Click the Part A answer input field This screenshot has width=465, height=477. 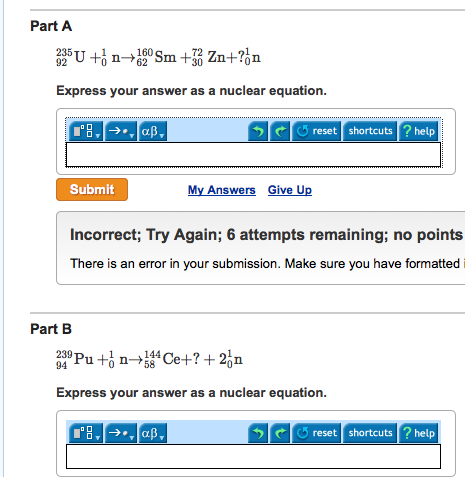click(x=253, y=154)
